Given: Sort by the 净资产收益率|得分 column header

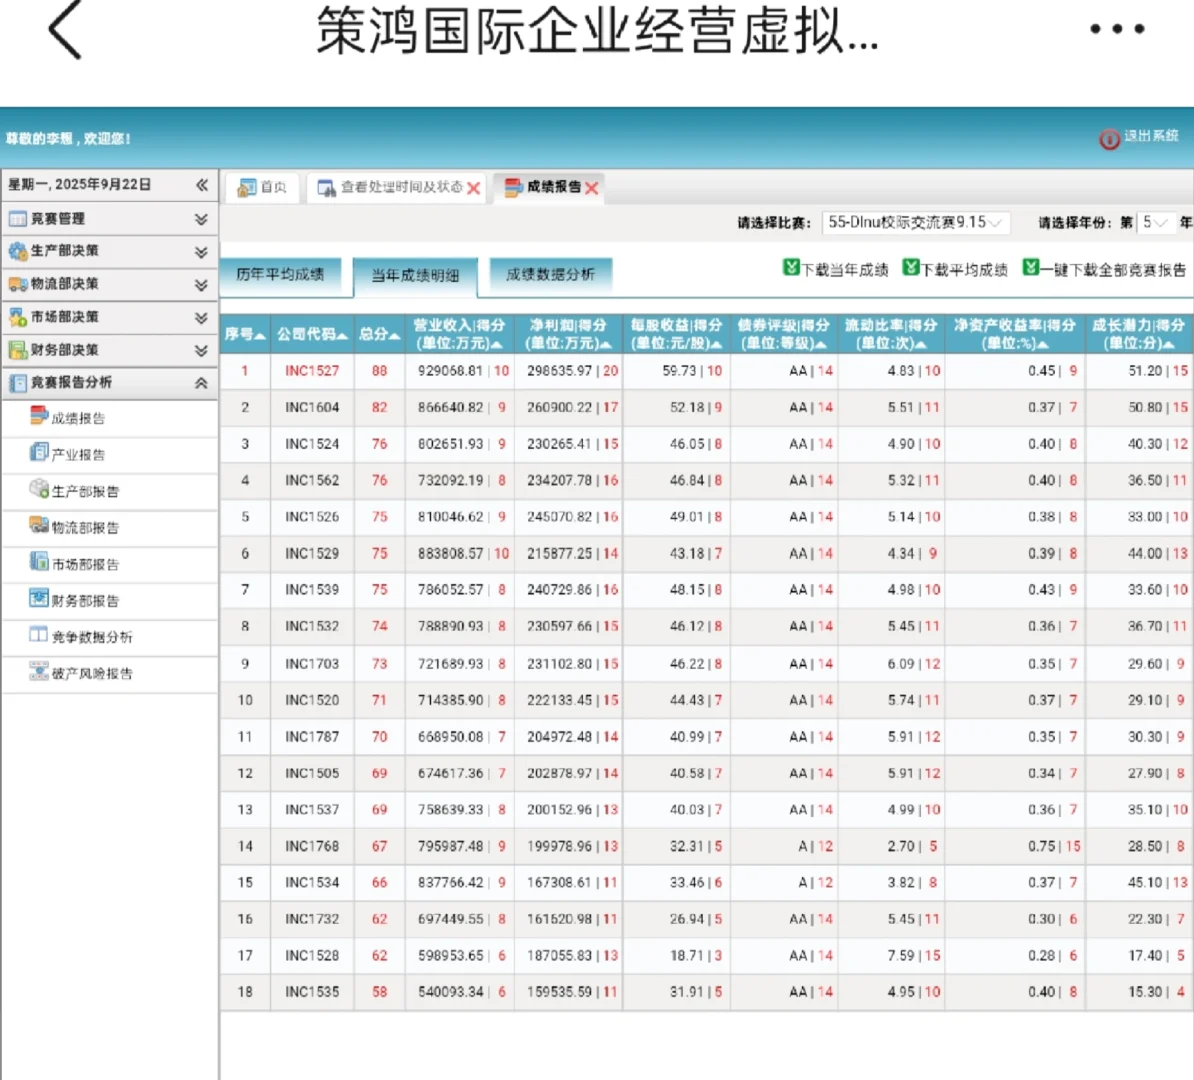Looking at the screenshot, I should click(1015, 334).
